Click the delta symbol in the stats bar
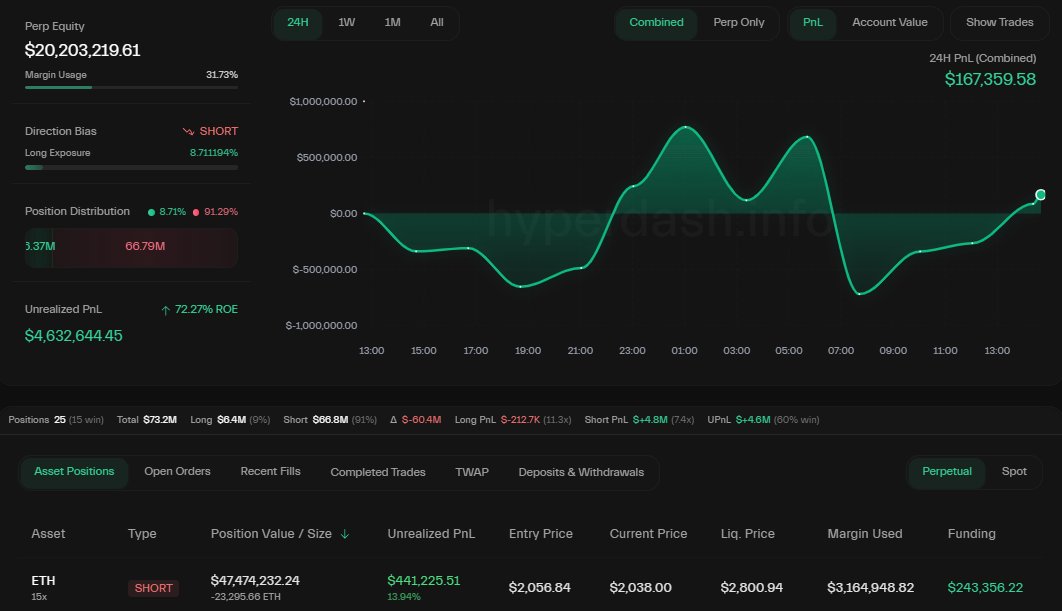The height and width of the screenshot is (611, 1062). 393,420
